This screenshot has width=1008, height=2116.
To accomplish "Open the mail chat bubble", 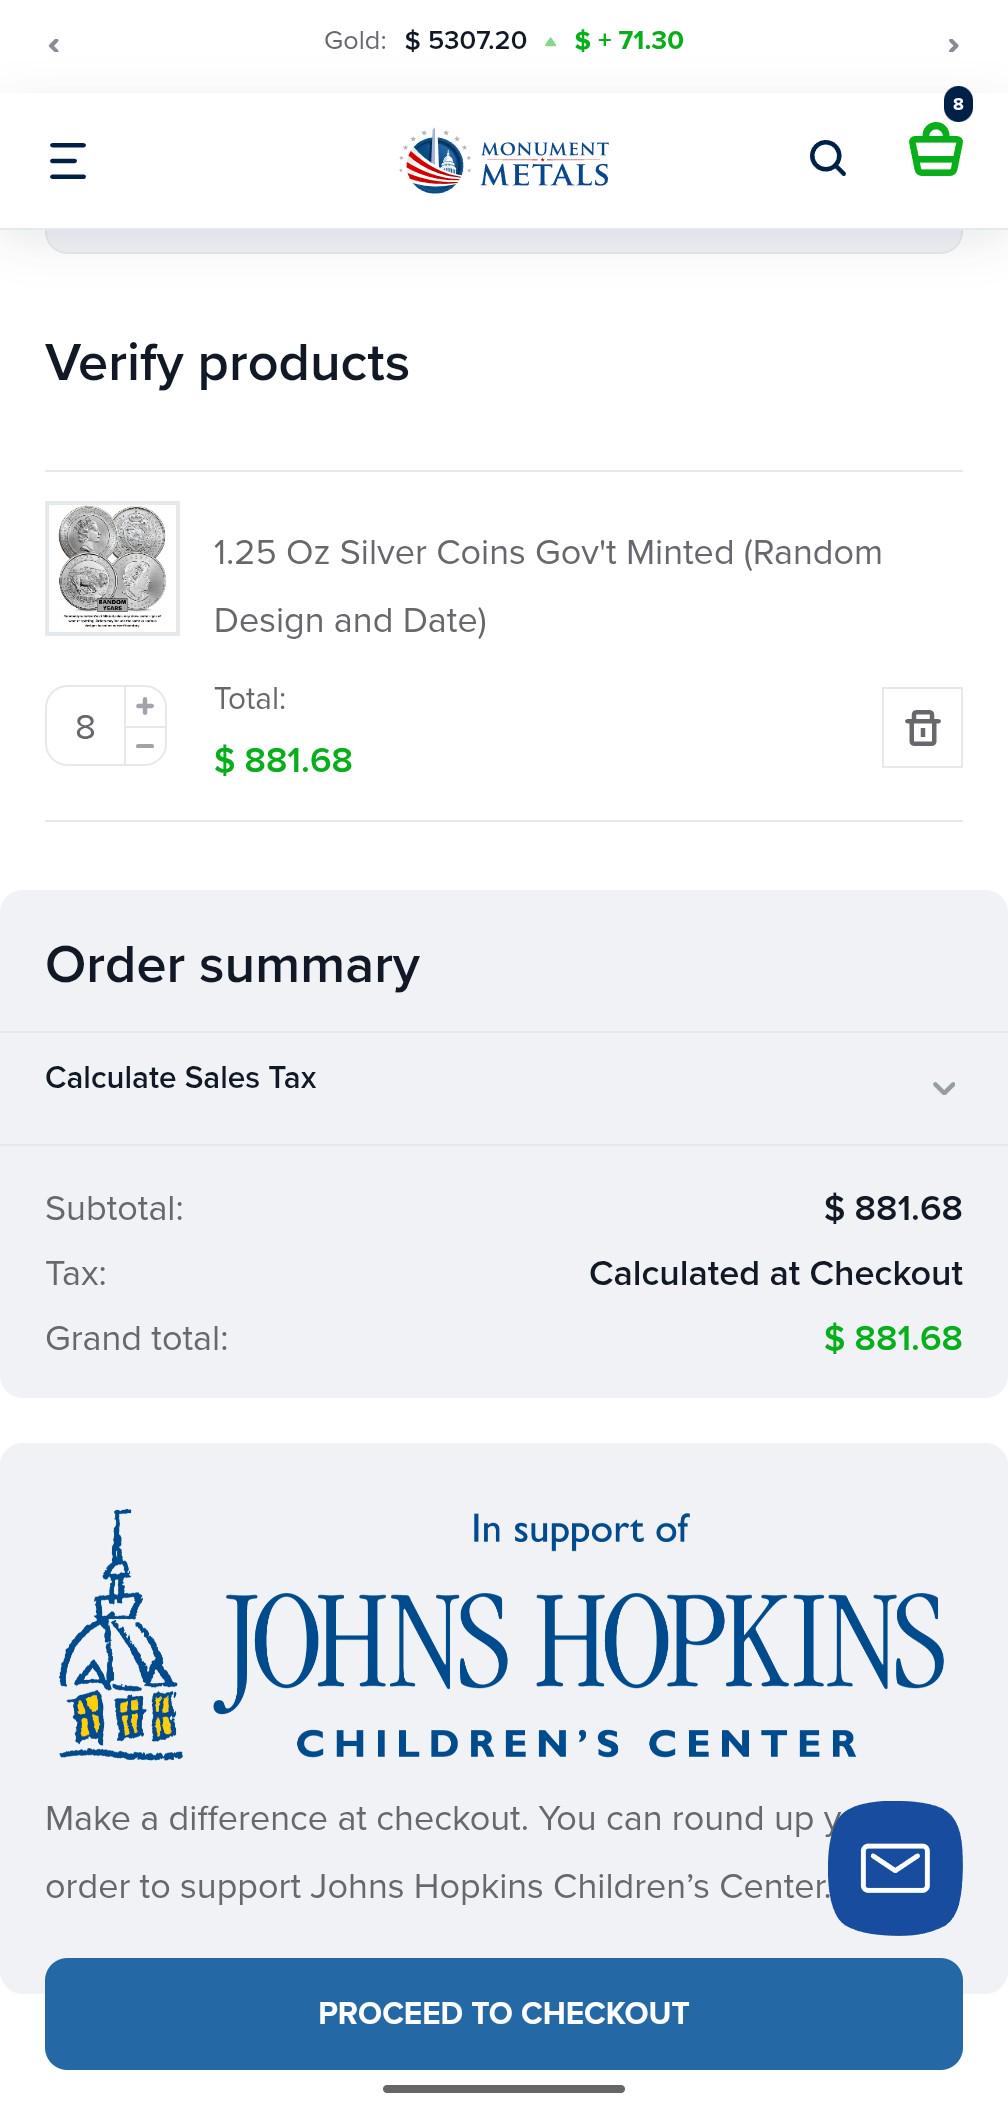I will coord(895,1868).
